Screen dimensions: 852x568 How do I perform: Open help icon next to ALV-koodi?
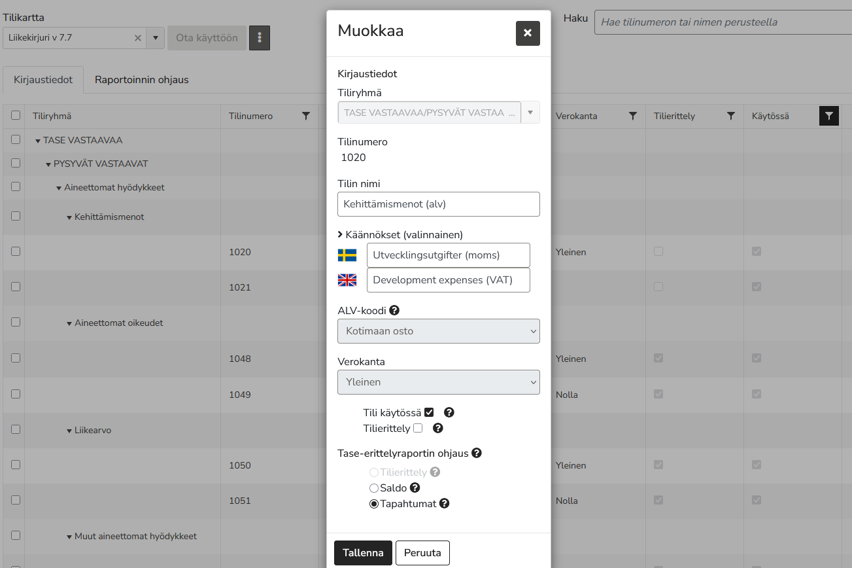click(394, 310)
